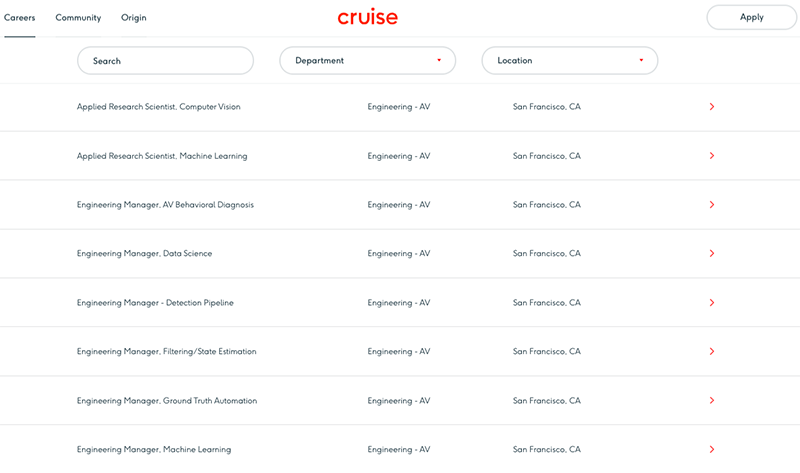
Task: Open the Origin menu item
Action: 134,18
